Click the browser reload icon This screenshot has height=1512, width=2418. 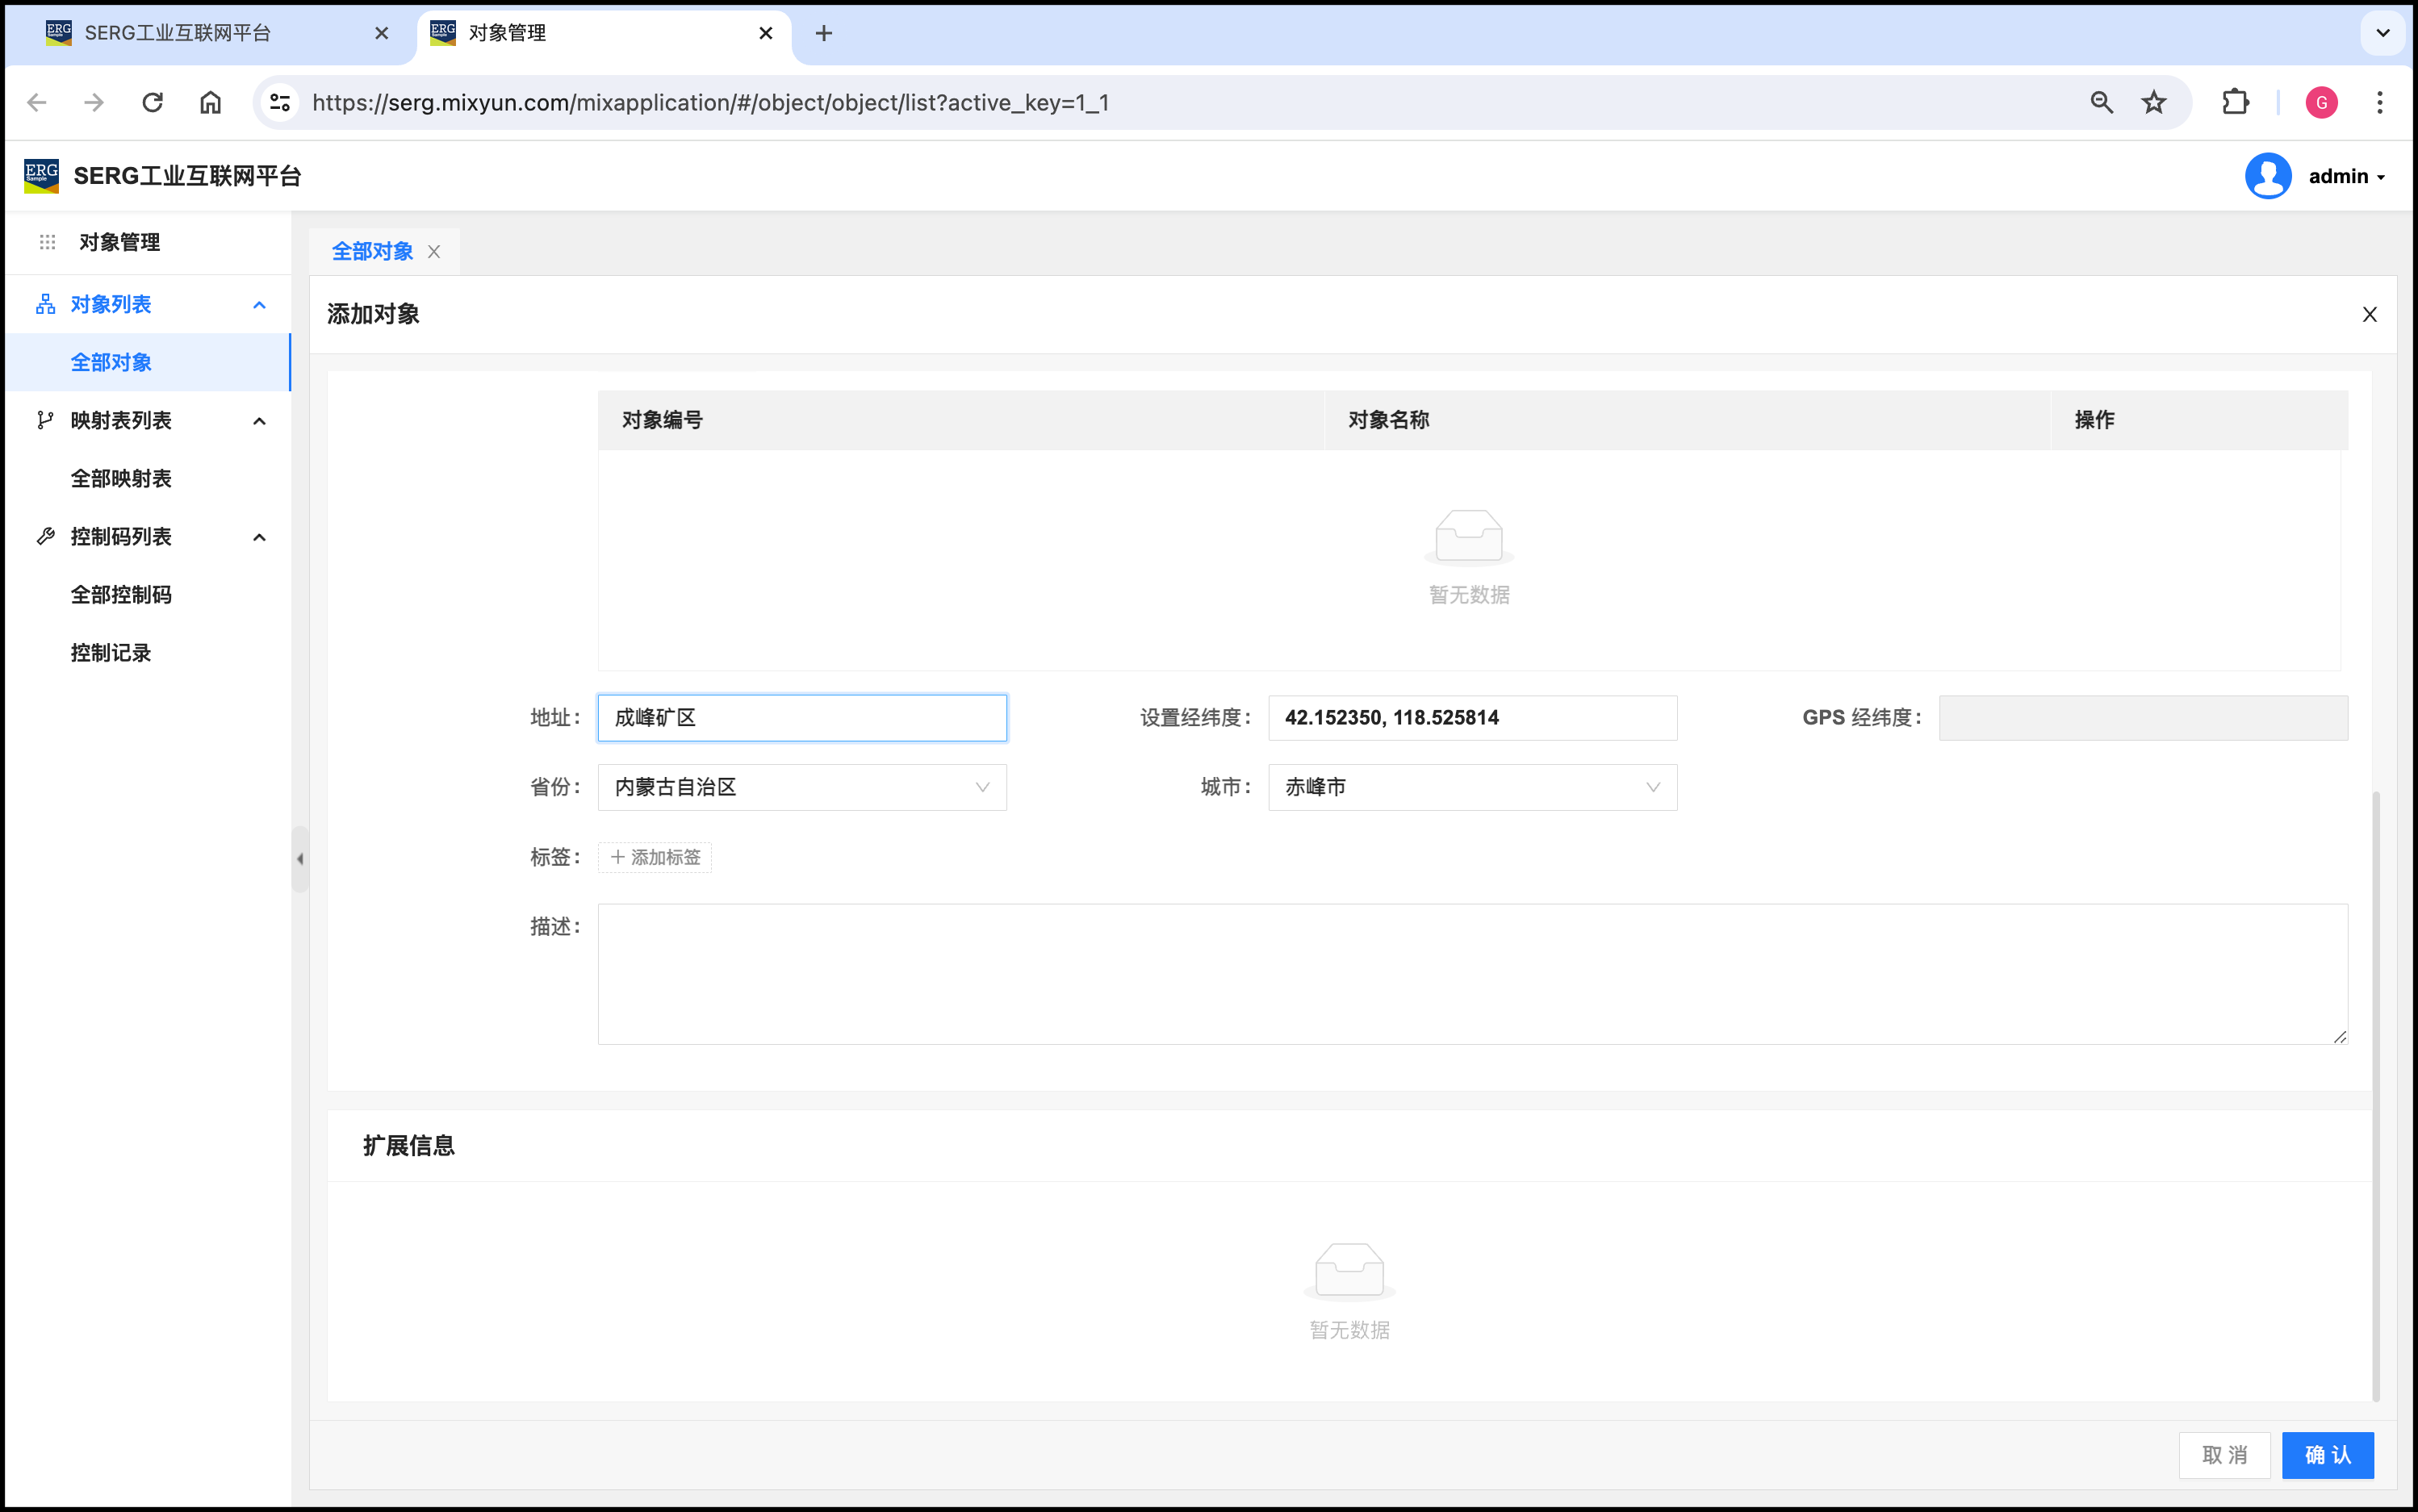pyautogui.click(x=152, y=102)
